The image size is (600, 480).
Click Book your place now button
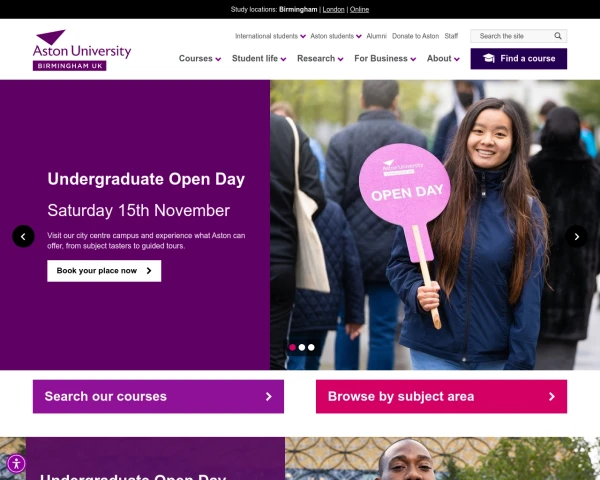pyautogui.click(x=104, y=271)
